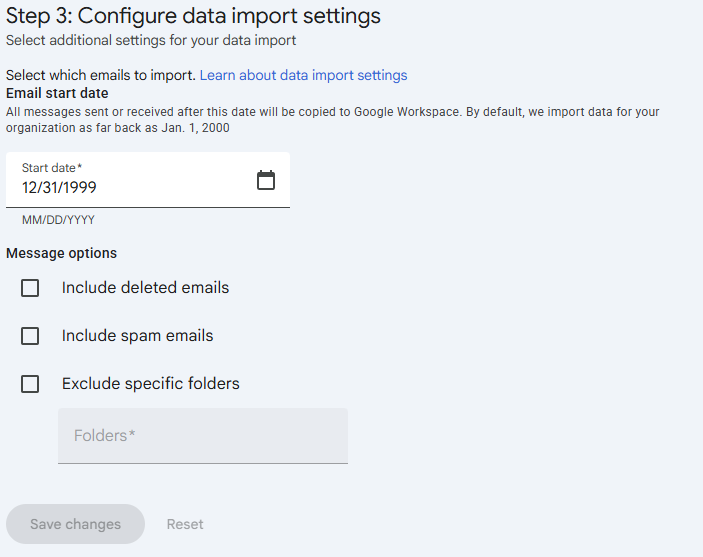Click the Folders text field
The height and width of the screenshot is (557, 703).
click(x=203, y=436)
